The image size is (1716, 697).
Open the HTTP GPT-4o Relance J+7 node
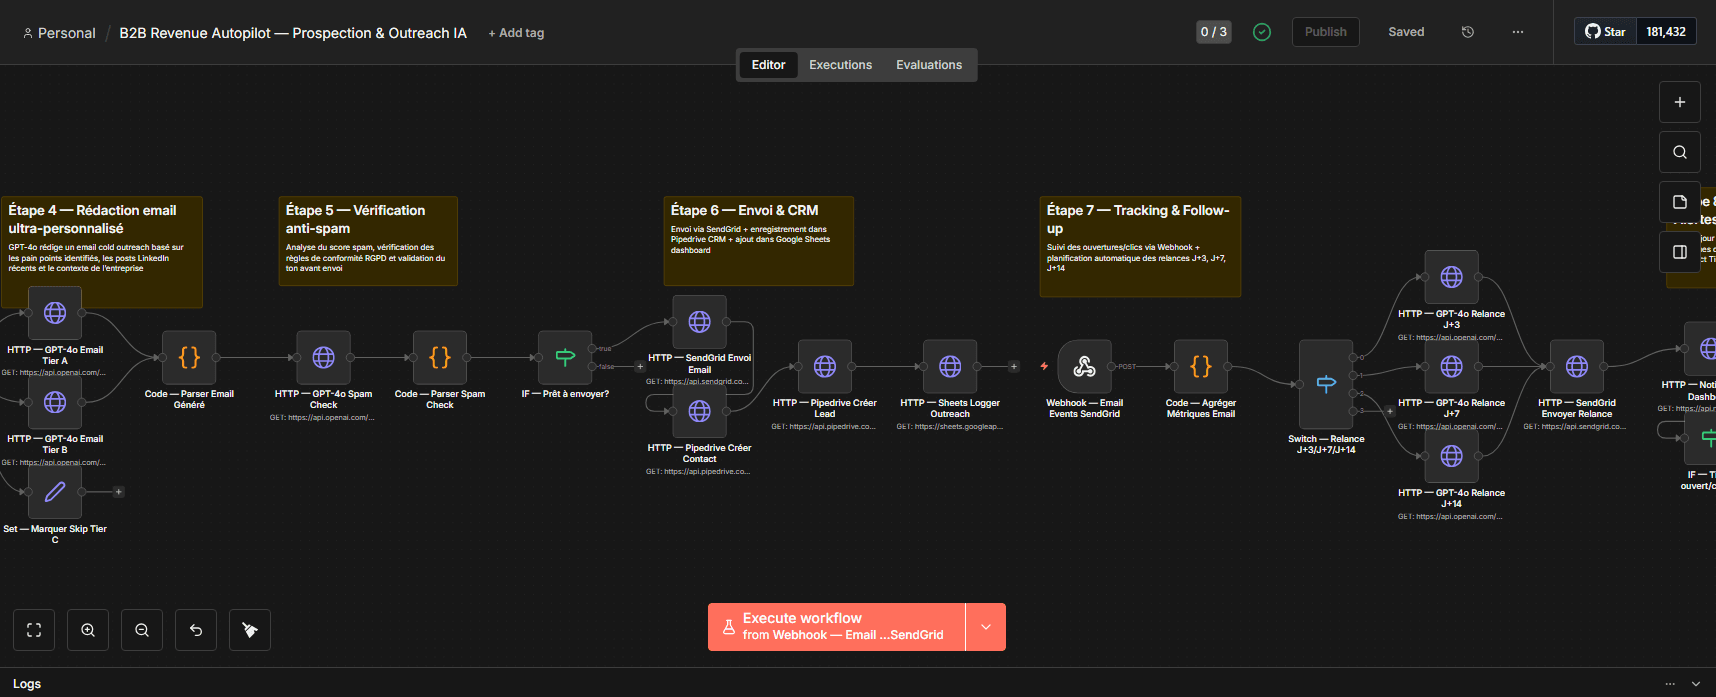coord(1452,367)
